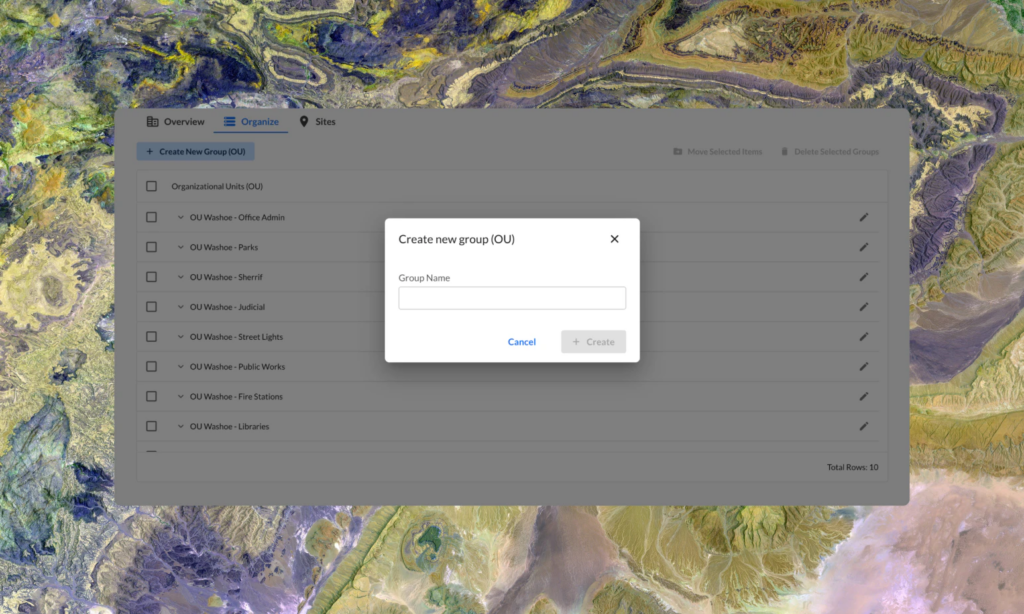Click inside the Group Name input field
Viewport: 1024px width, 614px height.
pyautogui.click(x=511, y=297)
